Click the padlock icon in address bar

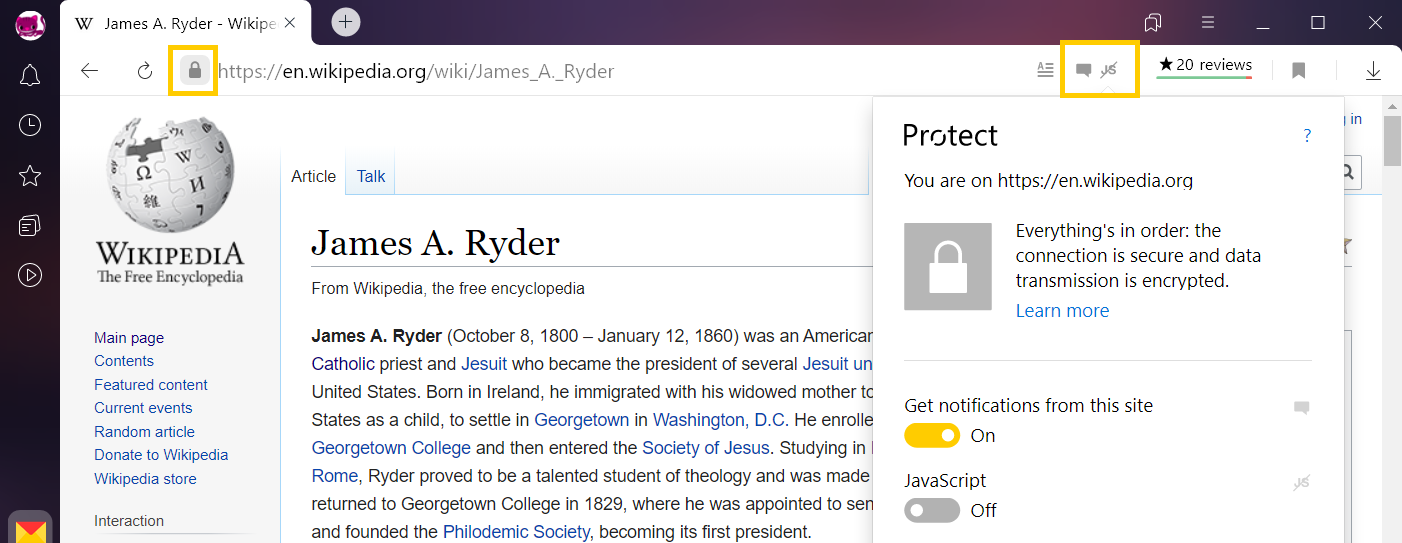(194, 71)
